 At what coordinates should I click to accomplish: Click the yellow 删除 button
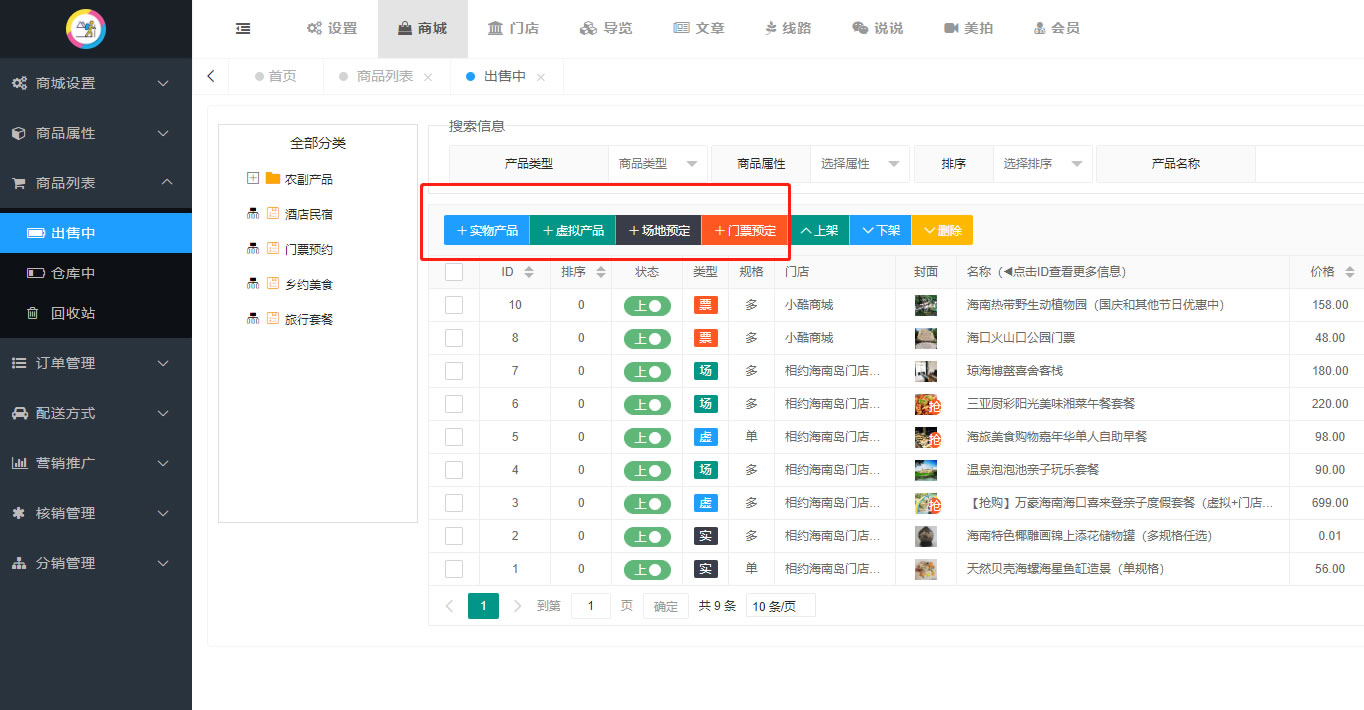coord(942,230)
